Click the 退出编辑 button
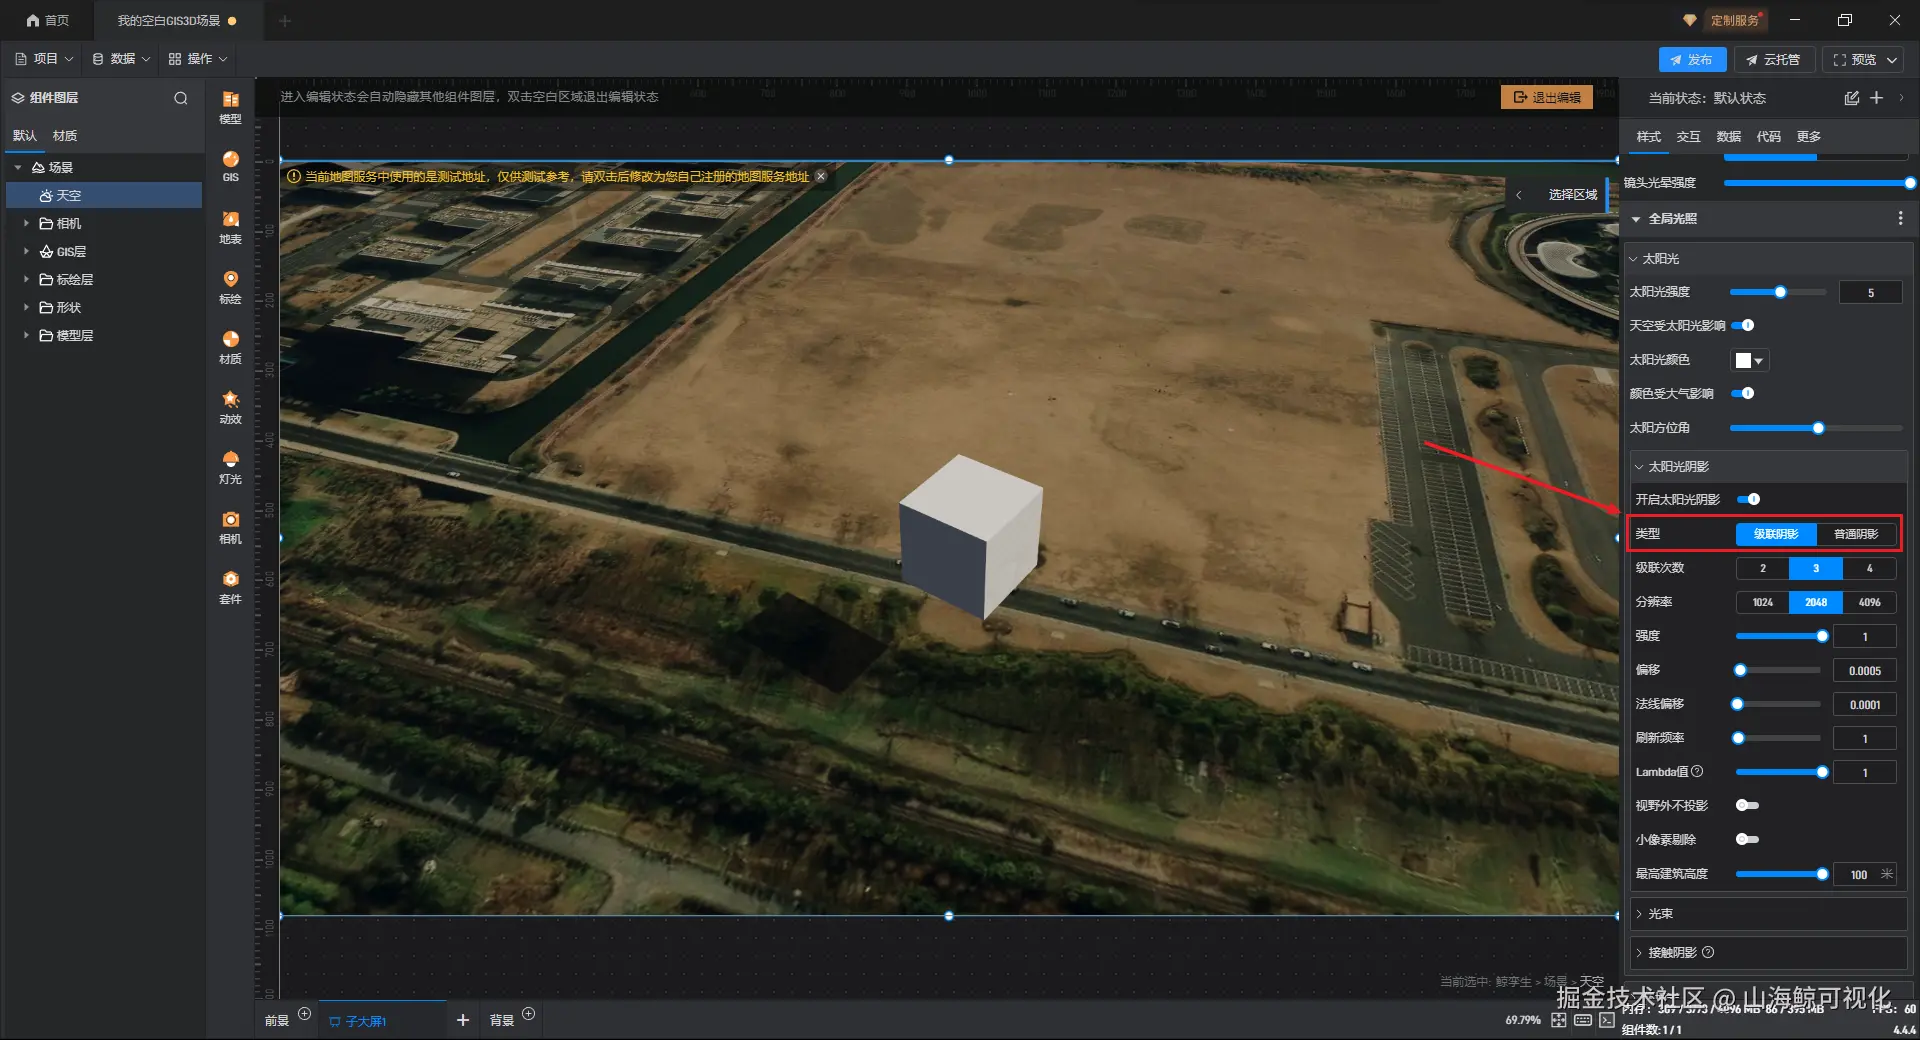Image resolution: width=1920 pixels, height=1040 pixels. (1547, 97)
